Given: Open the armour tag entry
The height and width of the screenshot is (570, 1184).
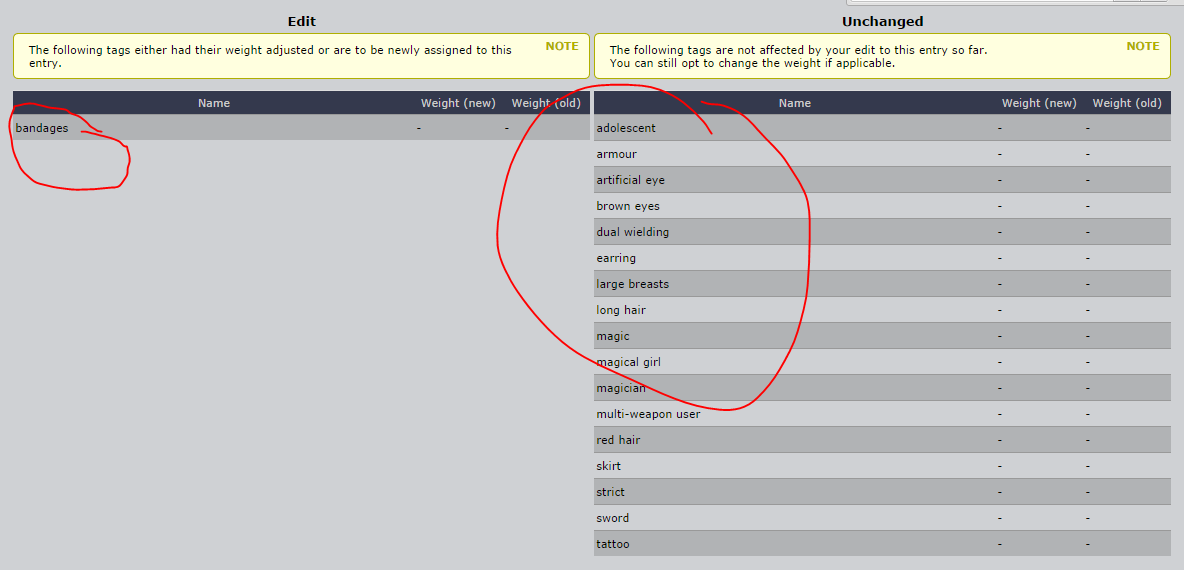Looking at the screenshot, I should coord(616,154).
